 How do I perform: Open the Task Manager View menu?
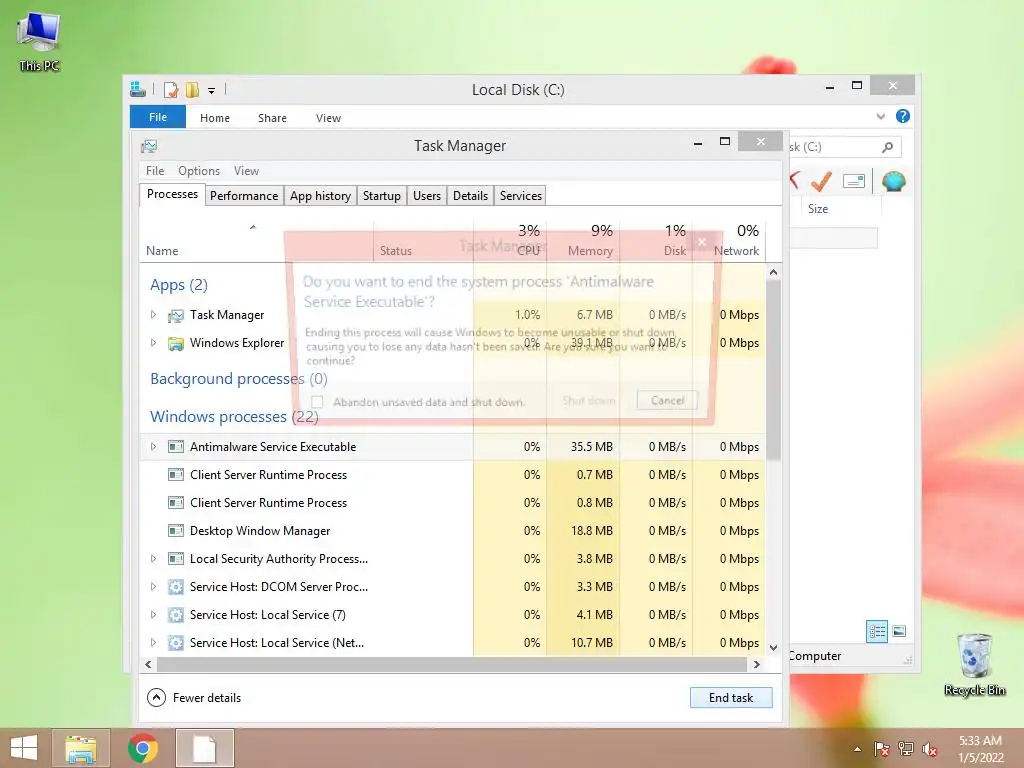point(246,170)
